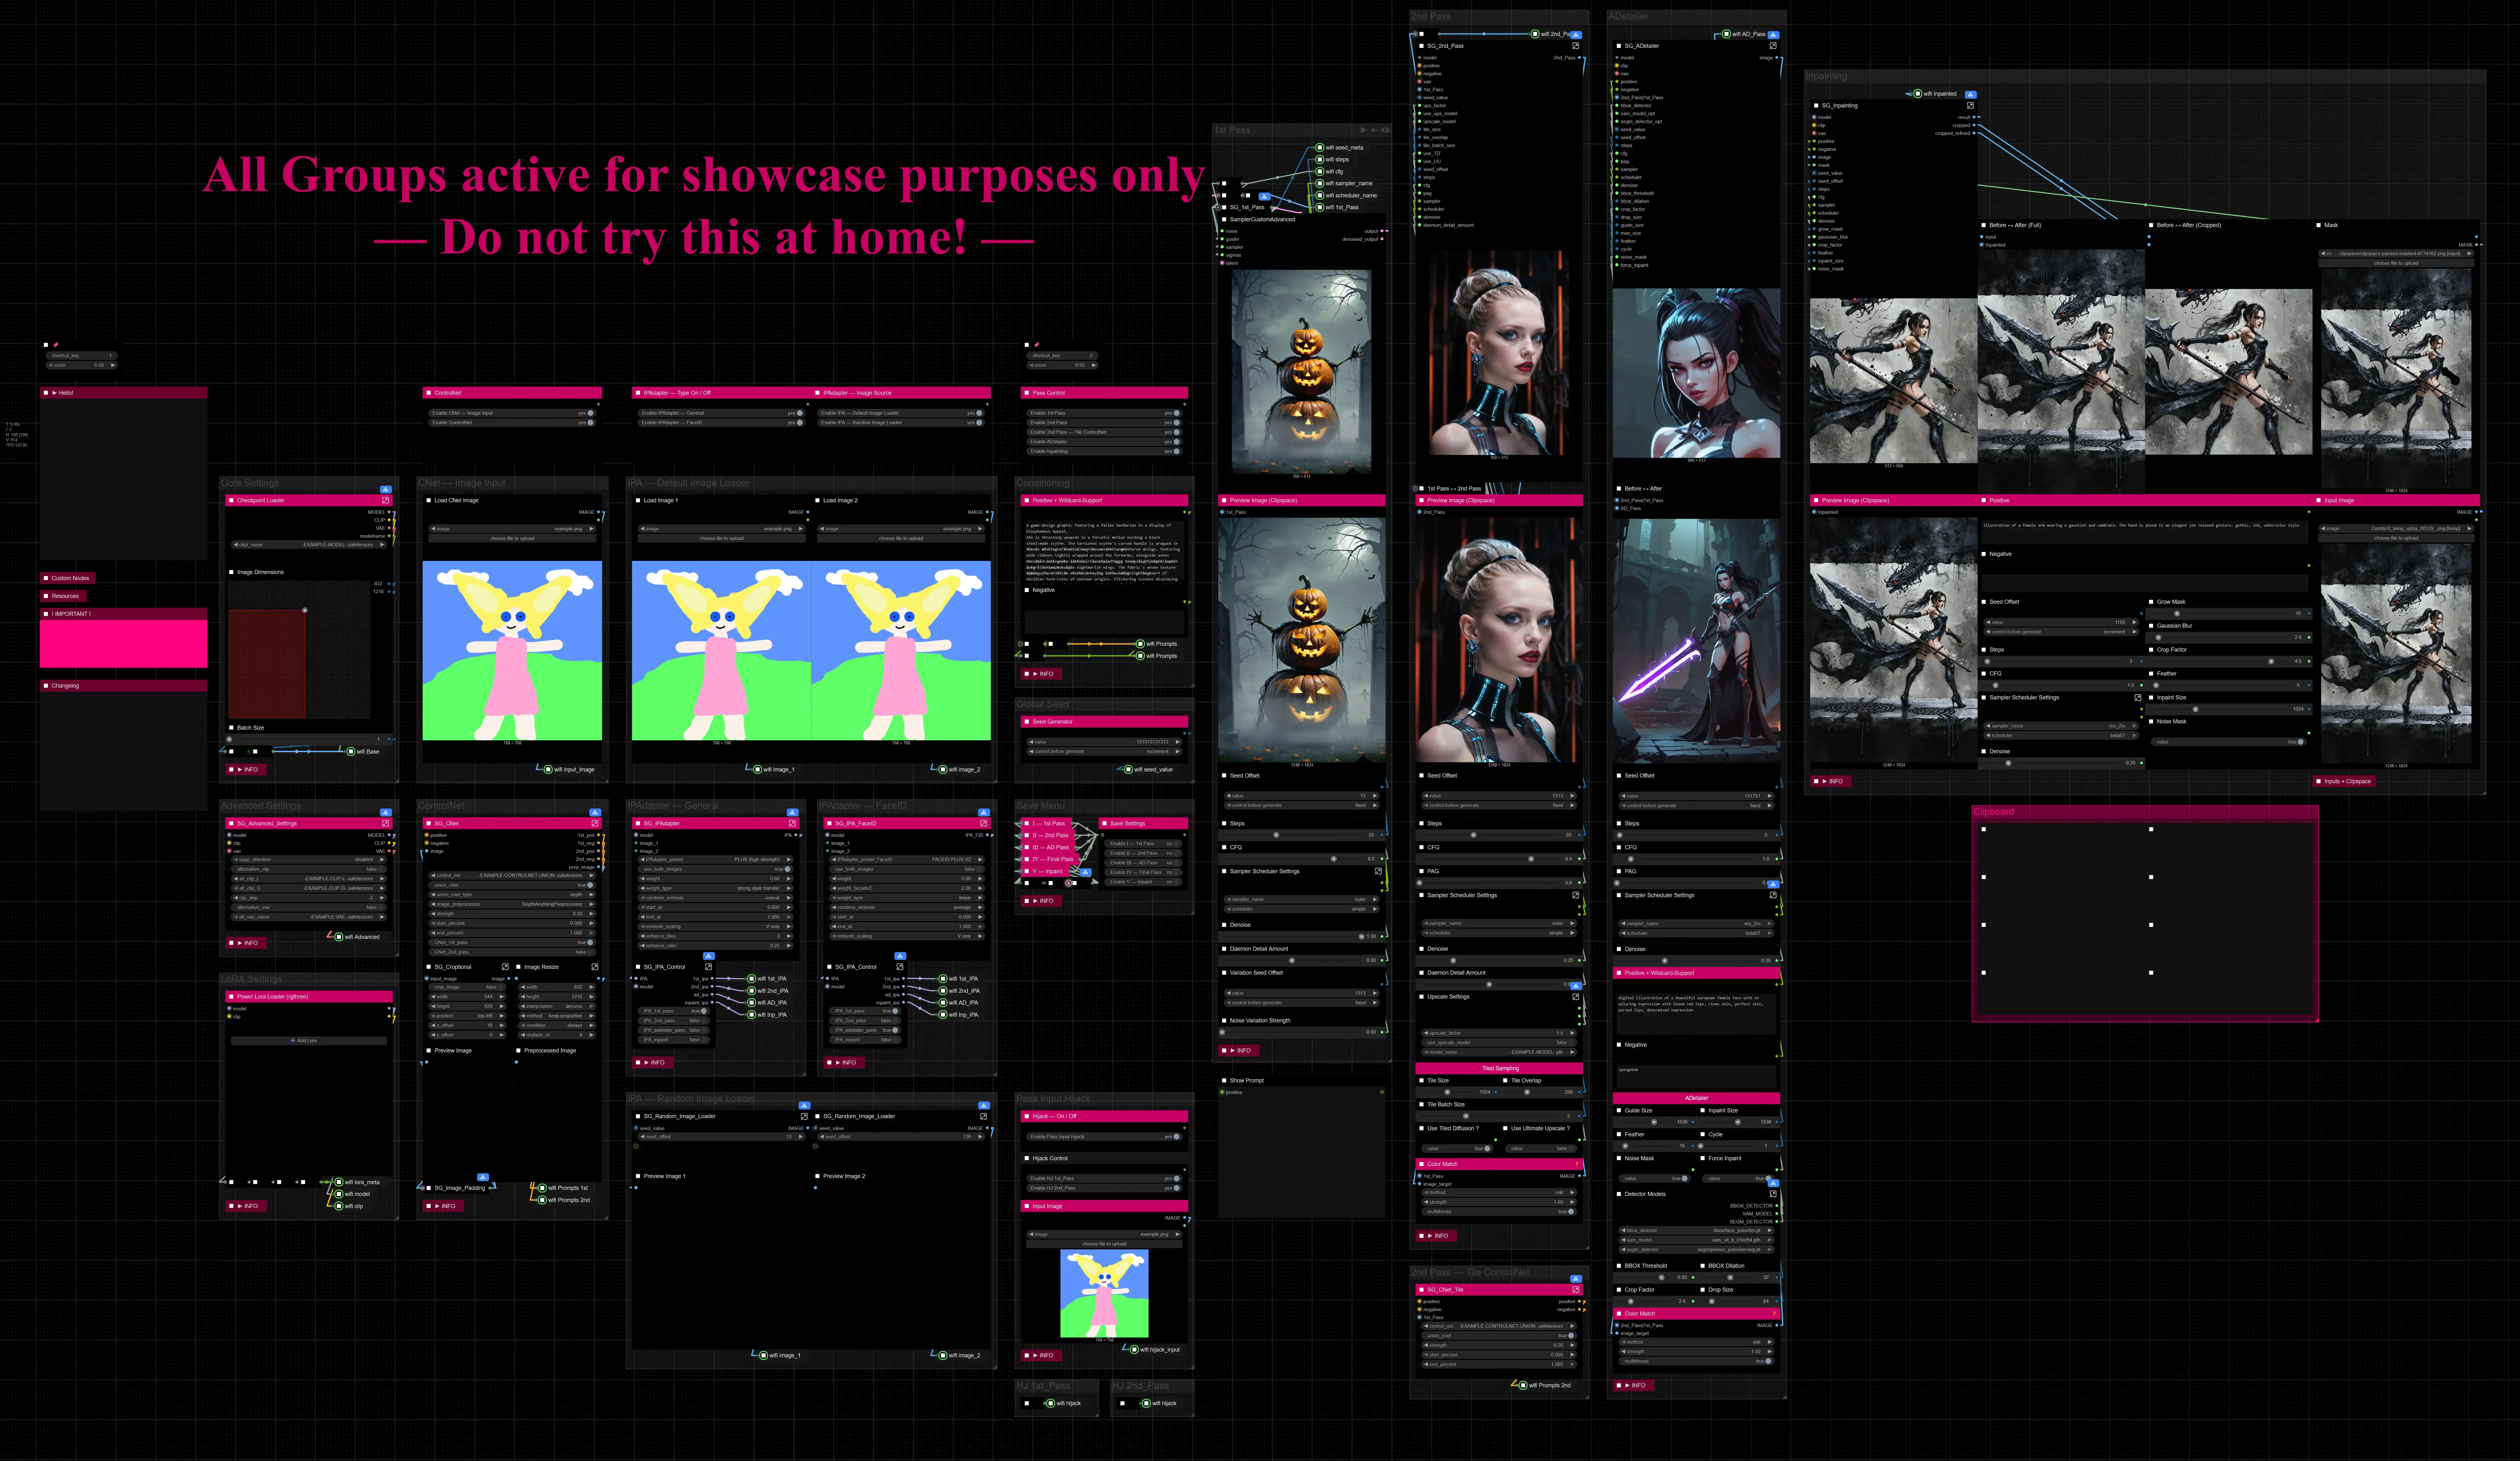The image size is (2520, 1461).
Task: Click choose file to upload in Load CNet Image
Action: (x=512, y=538)
